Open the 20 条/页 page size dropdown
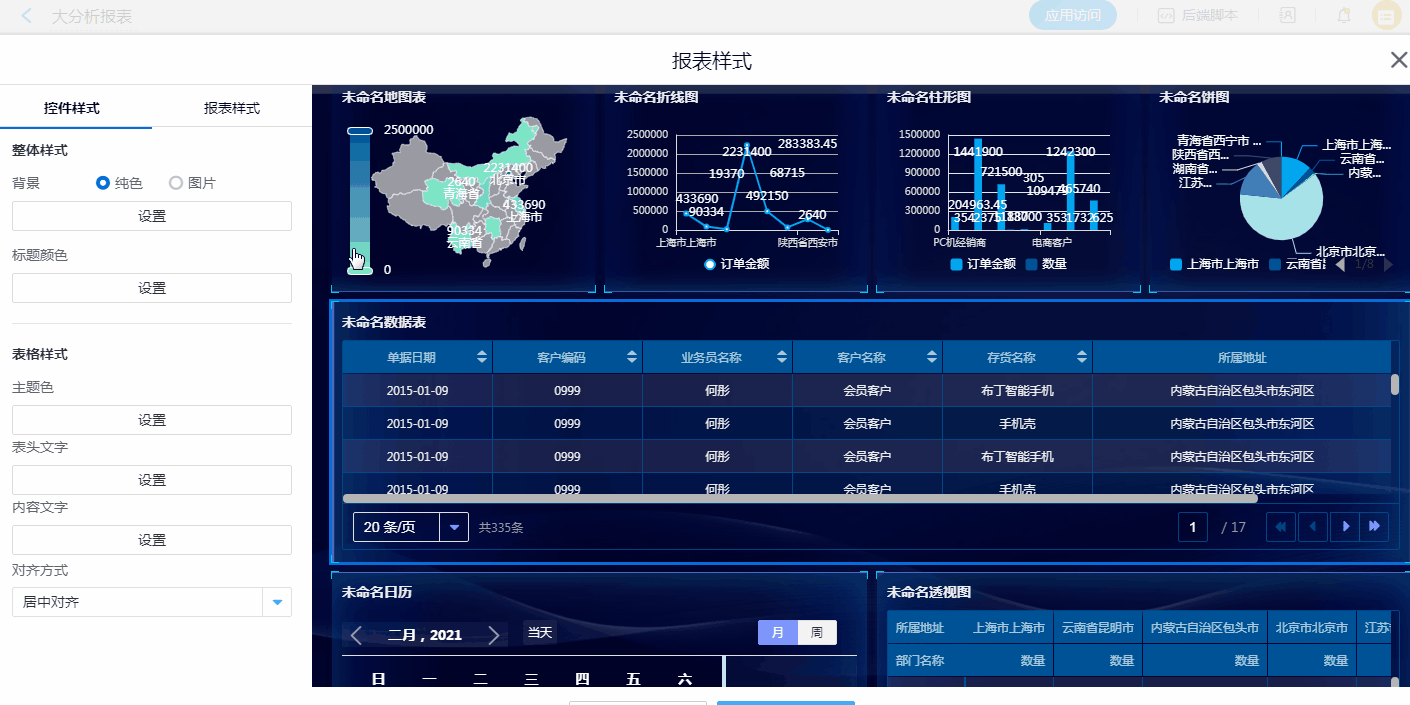1410x705 pixels. (x=455, y=527)
